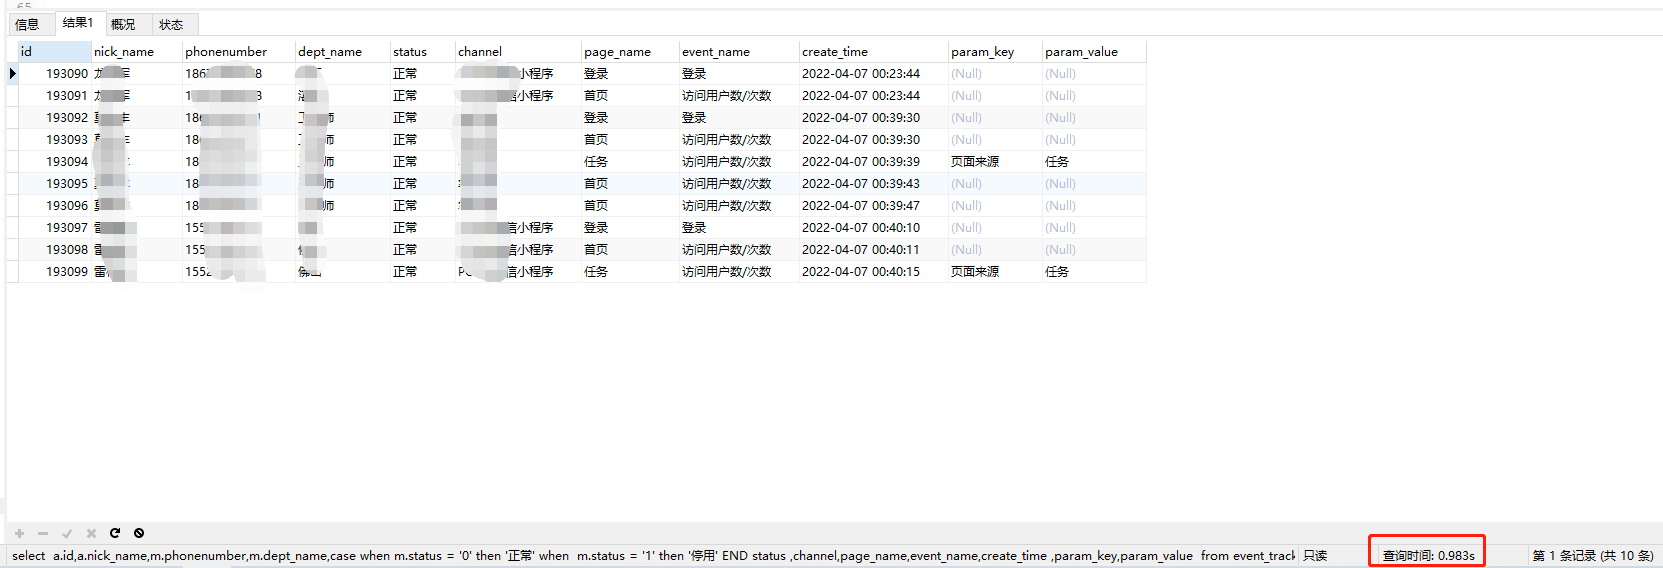The image size is (1663, 568).
Task: Click the nick_name column header
Action: (x=136, y=51)
